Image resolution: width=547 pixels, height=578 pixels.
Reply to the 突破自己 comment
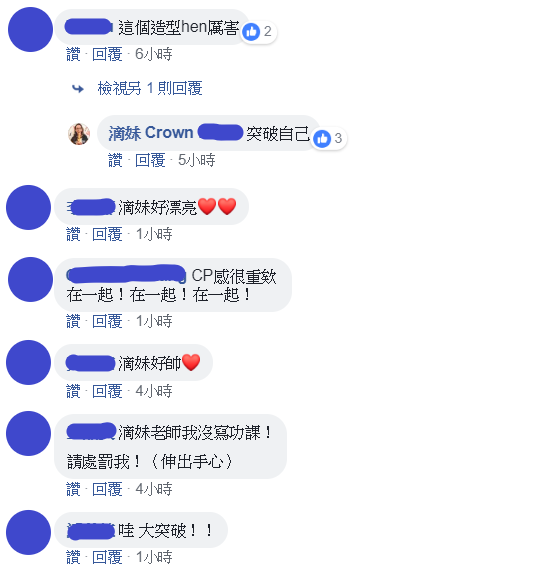[x=150, y=160]
